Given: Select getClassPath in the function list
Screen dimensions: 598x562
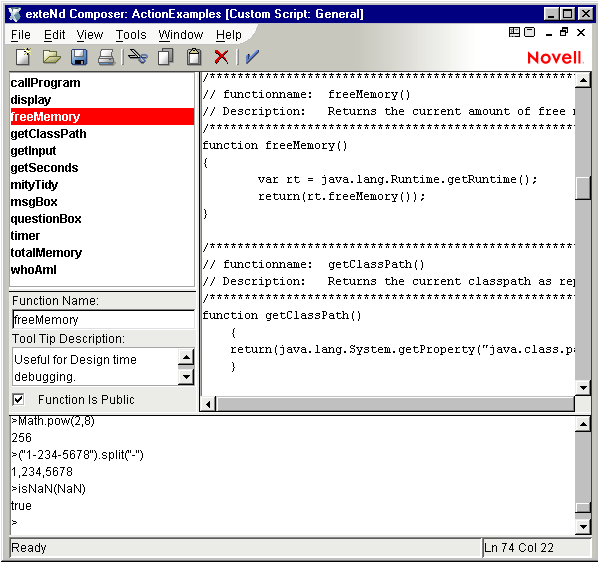Looking at the screenshot, I should [102, 134].
